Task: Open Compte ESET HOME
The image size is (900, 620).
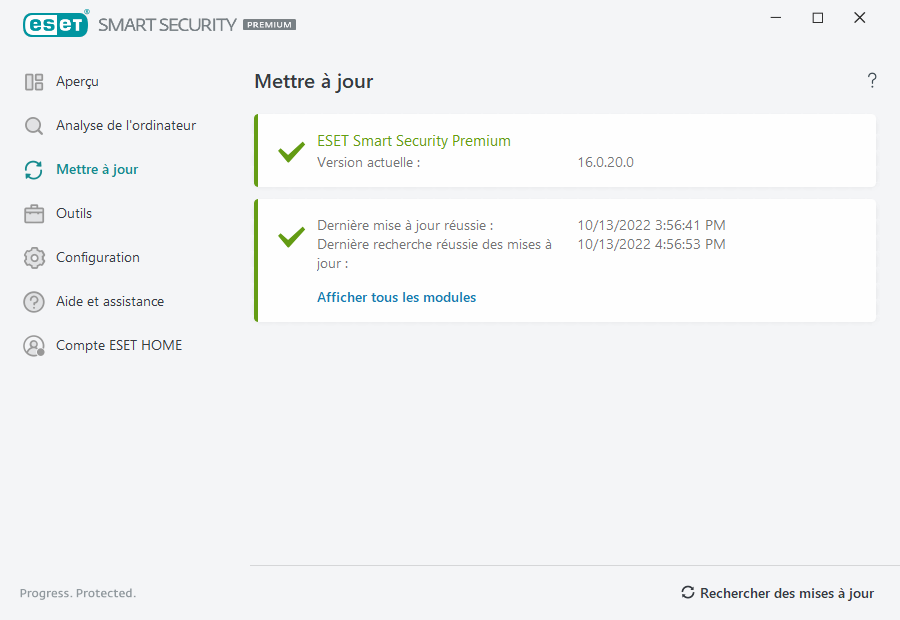Action: (119, 346)
